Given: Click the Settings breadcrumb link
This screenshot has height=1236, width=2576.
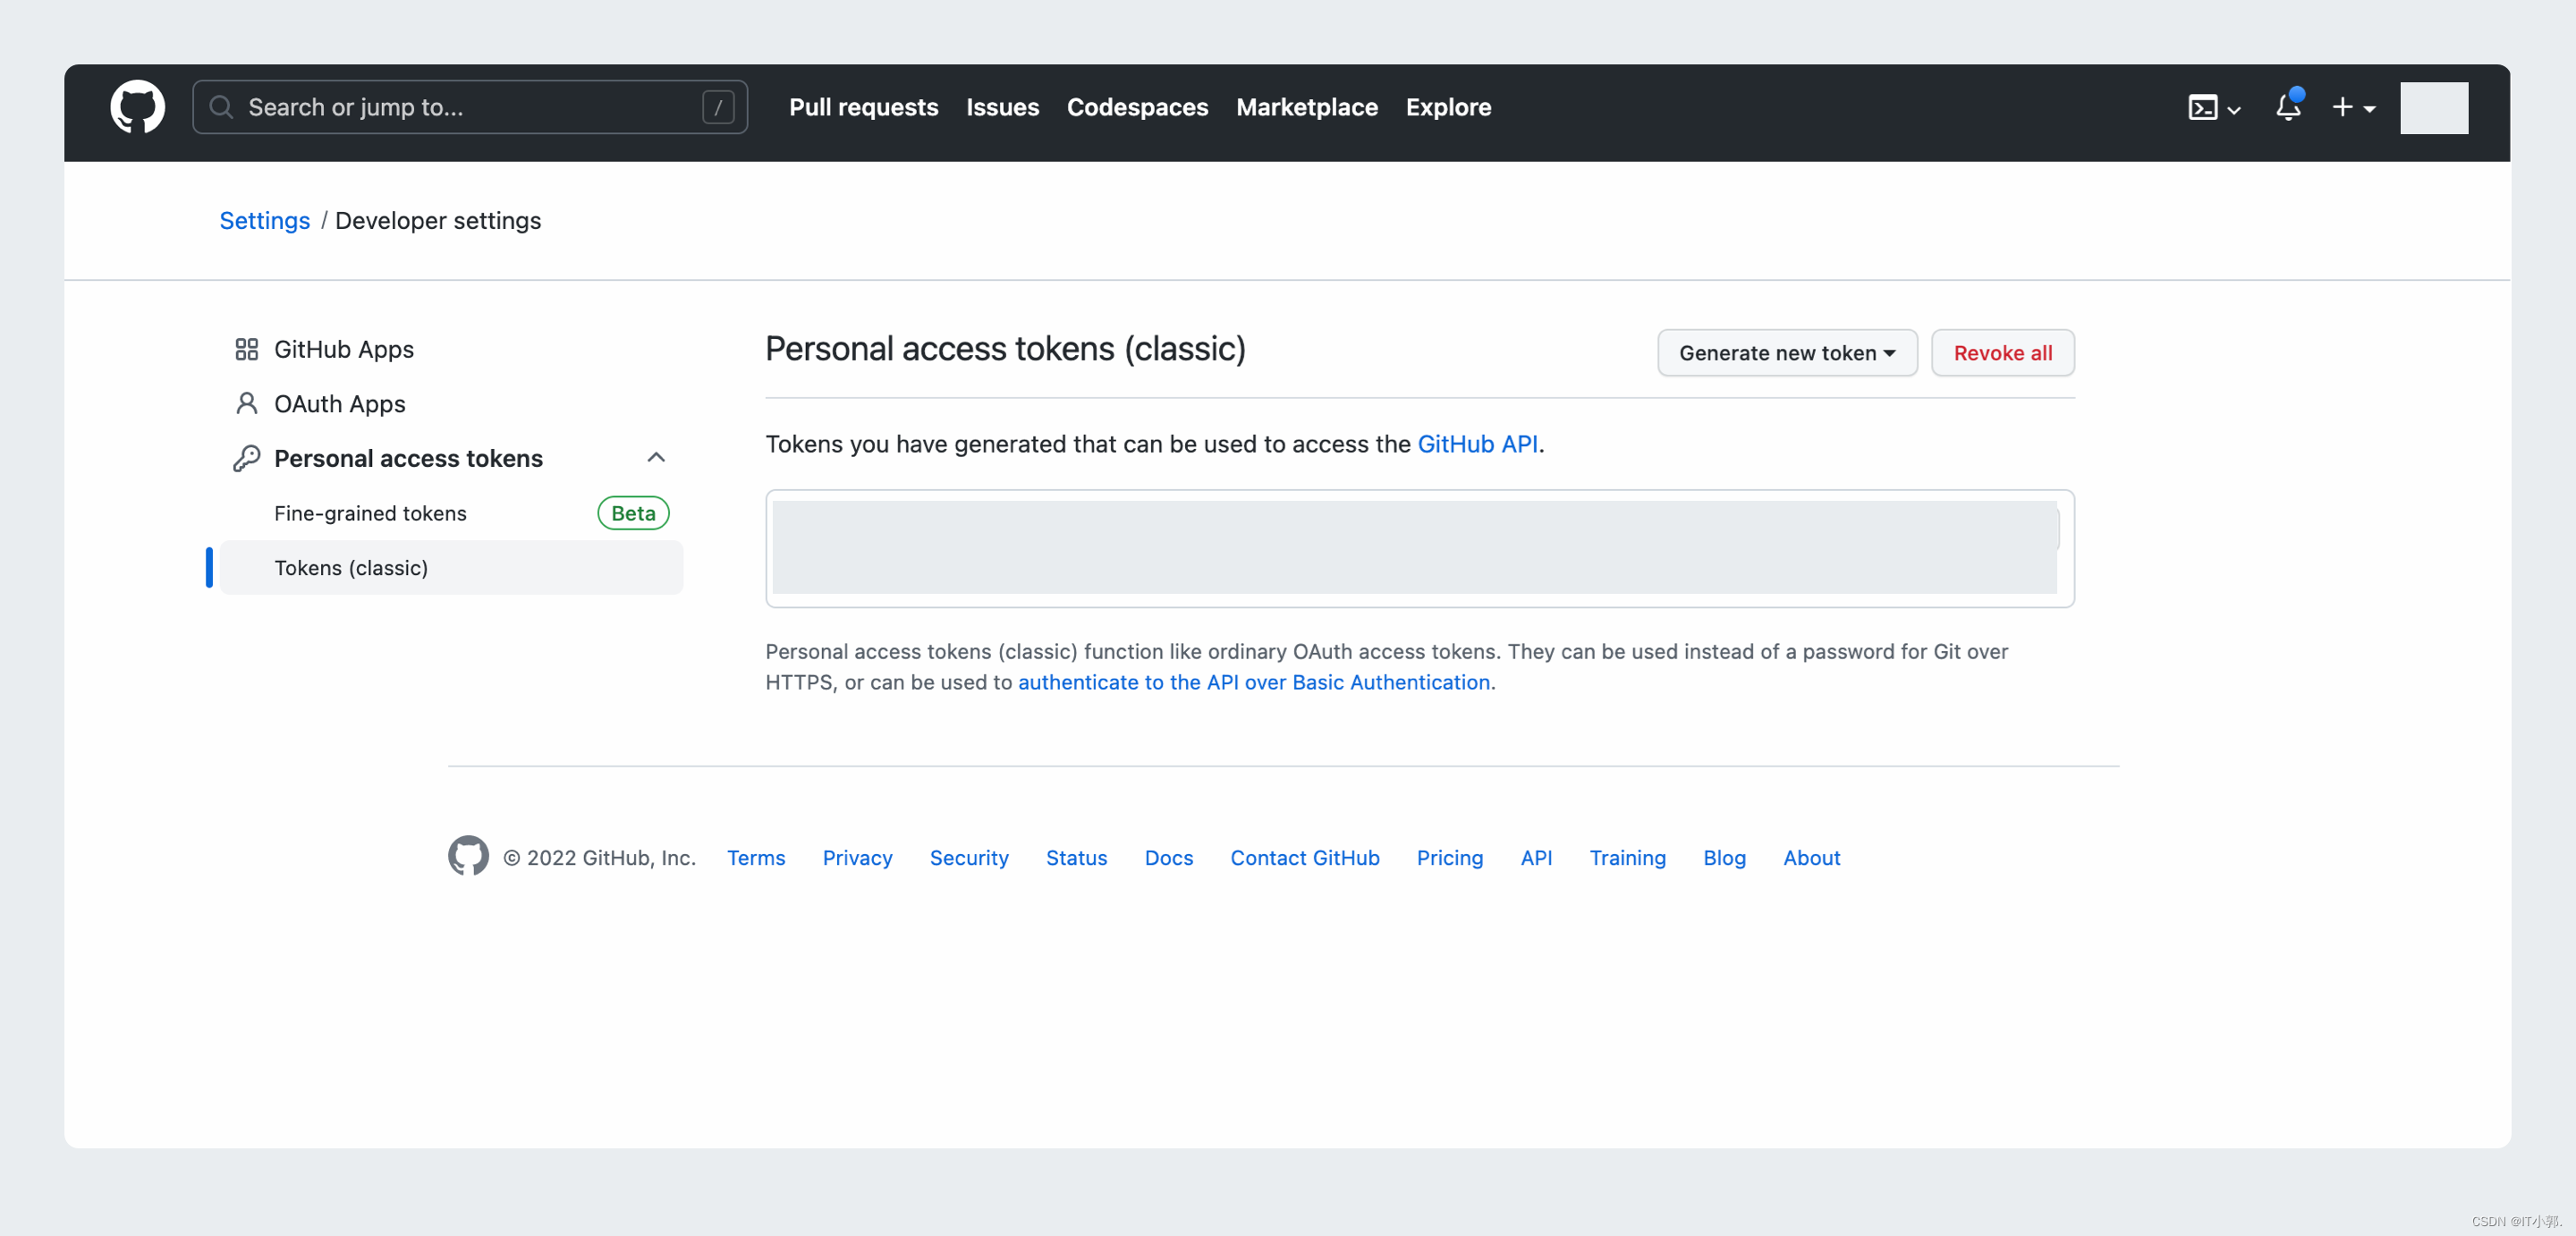Looking at the screenshot, I should click(264, 220).
